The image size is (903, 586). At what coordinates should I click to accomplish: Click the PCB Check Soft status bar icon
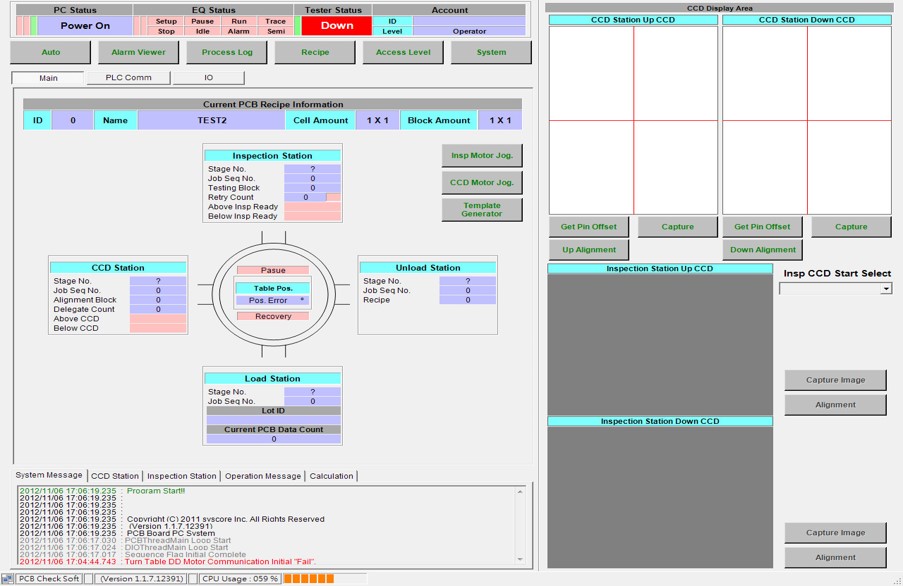(8, 579)
